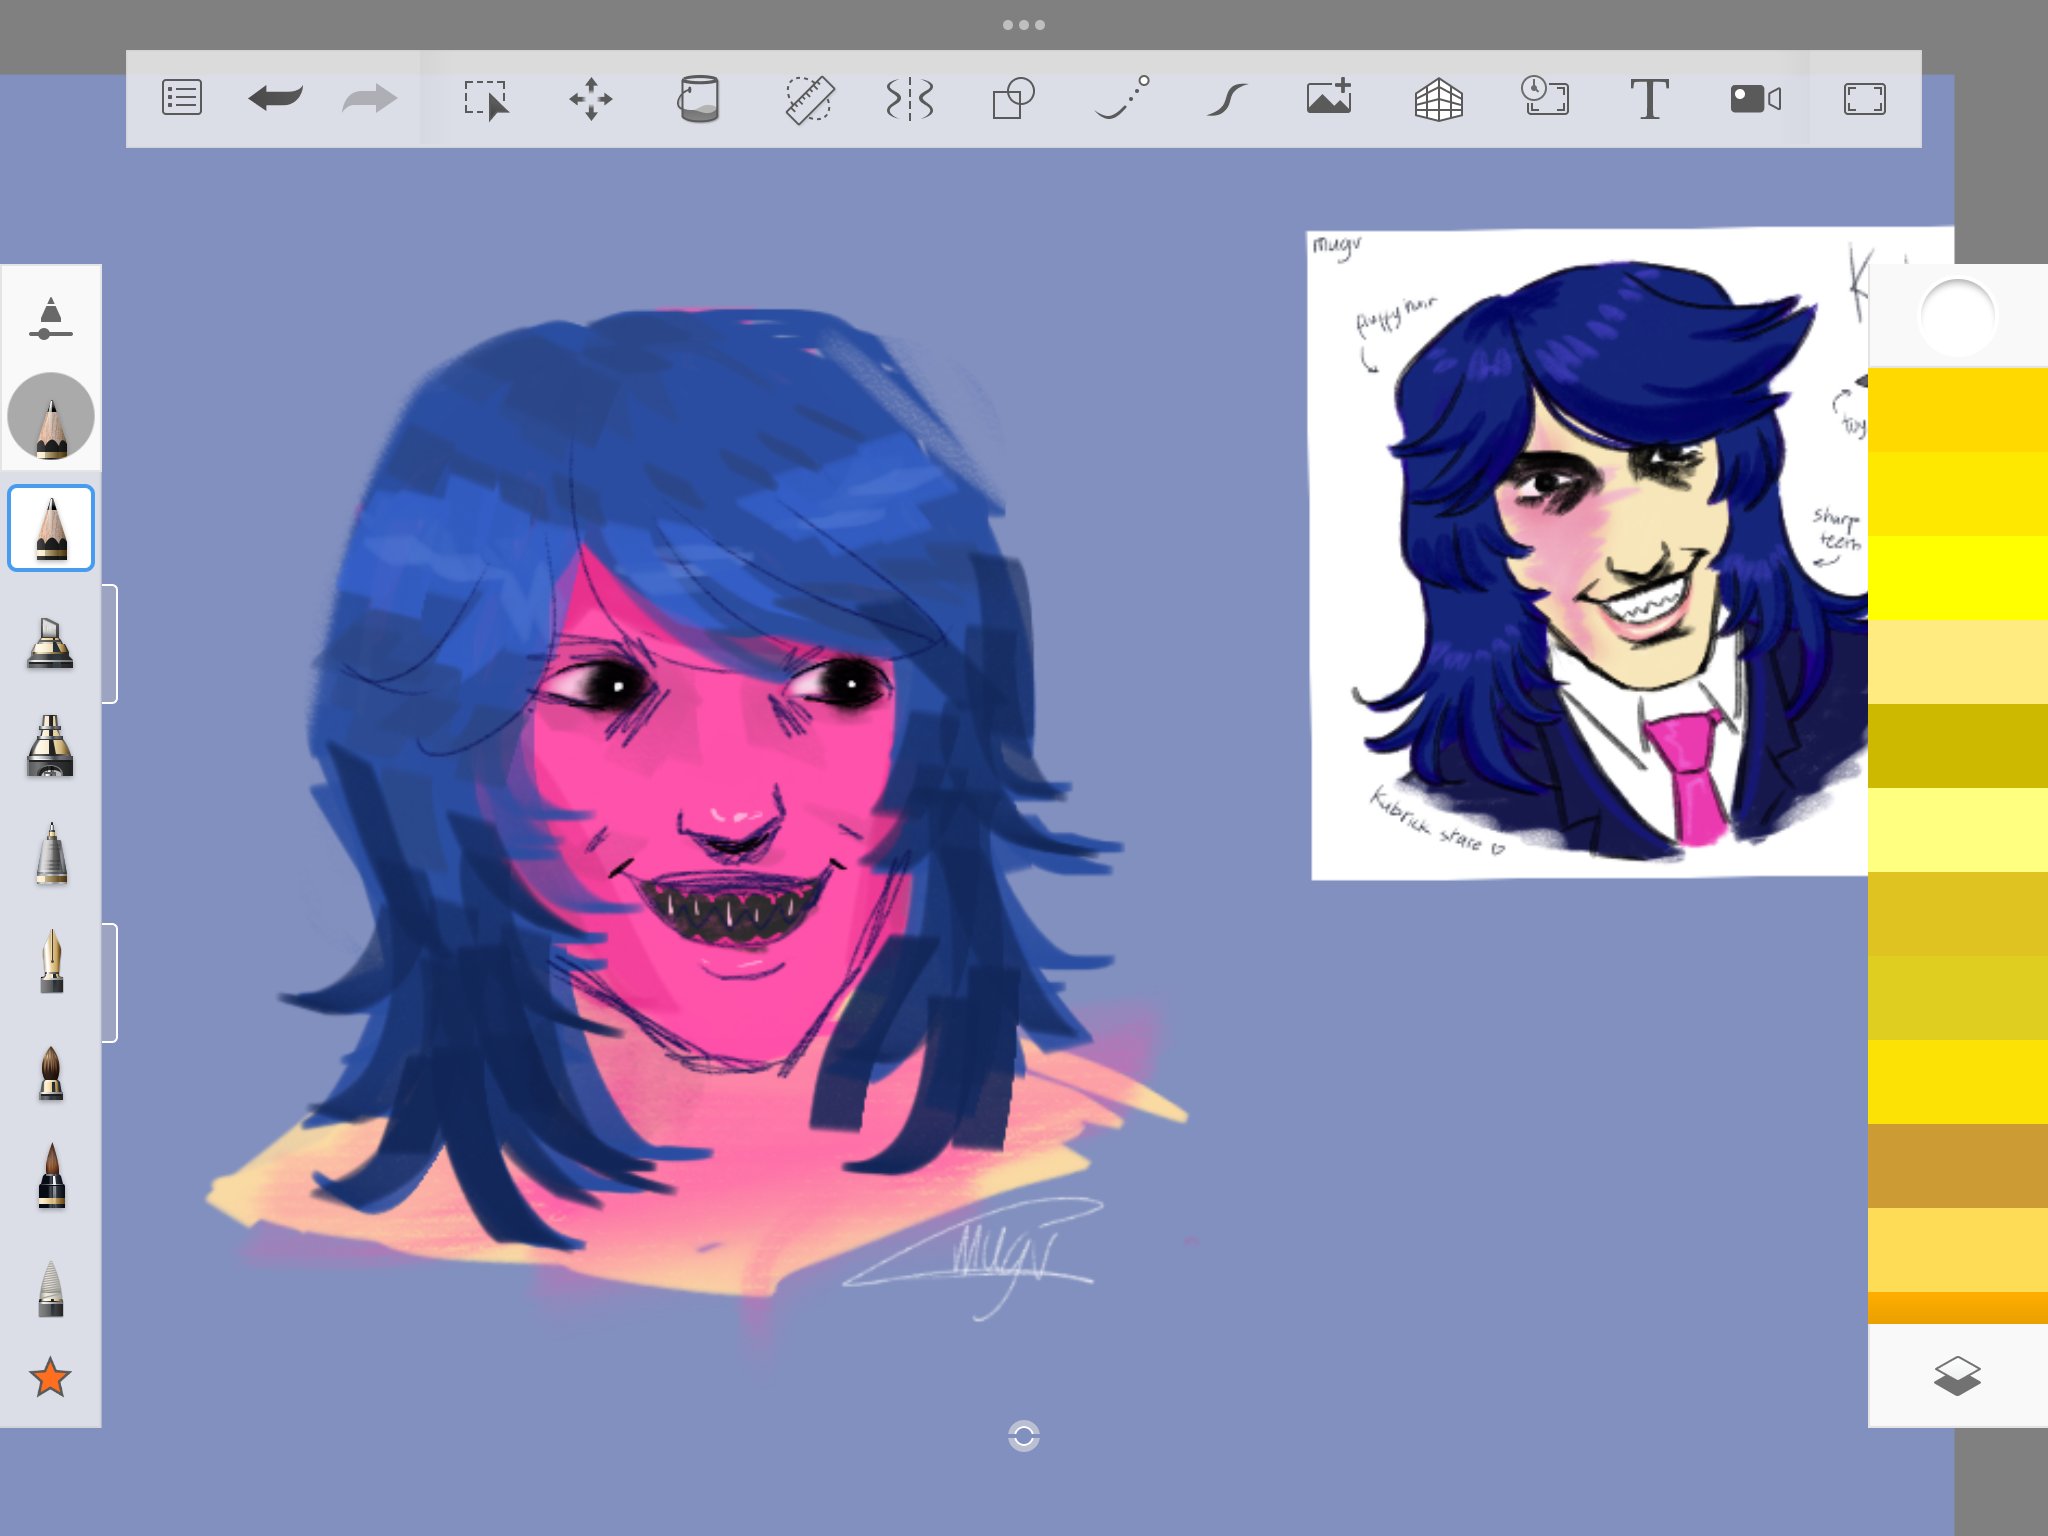Click the Redo arrow

tap(369, 98)
